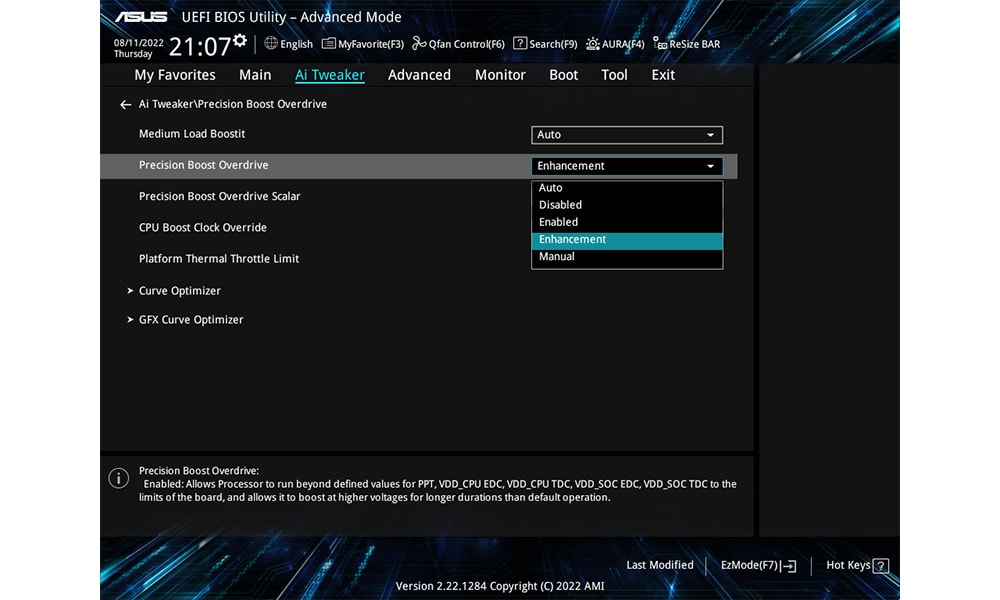Click Last Modified in the footer
The image size is (1000, 600).
(x=659, y=565)
